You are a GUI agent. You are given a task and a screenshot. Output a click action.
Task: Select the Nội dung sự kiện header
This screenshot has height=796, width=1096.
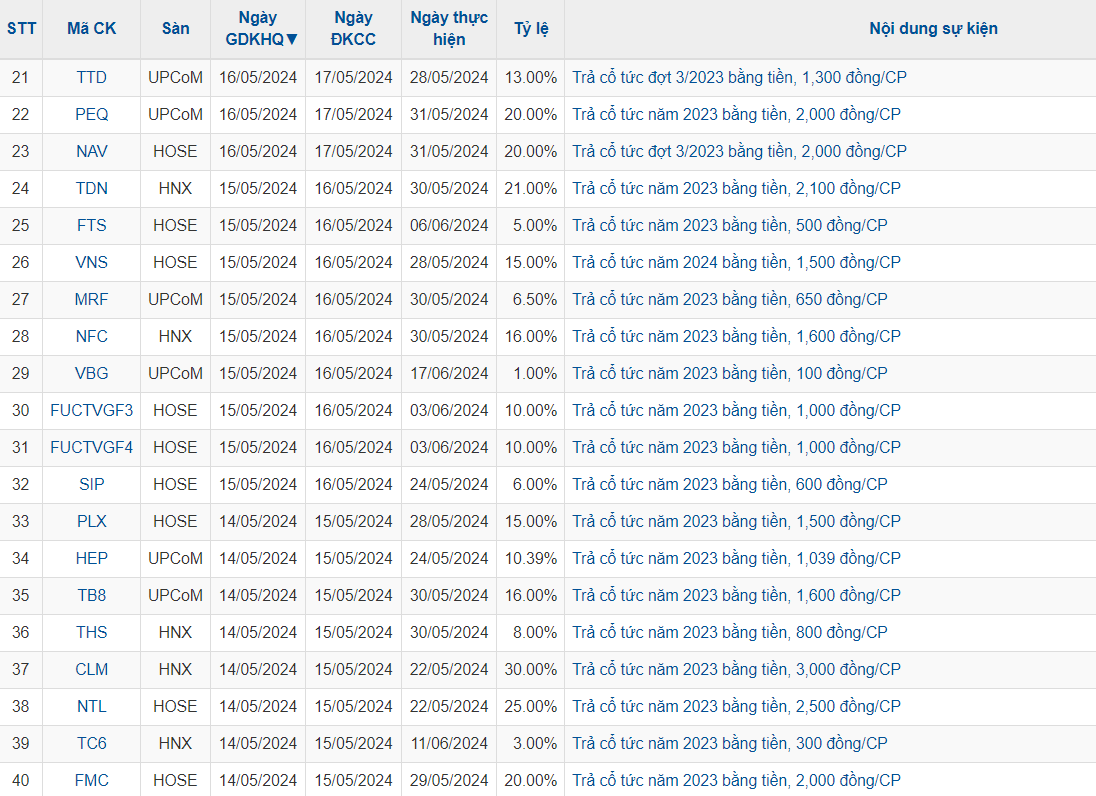point(933,28)
